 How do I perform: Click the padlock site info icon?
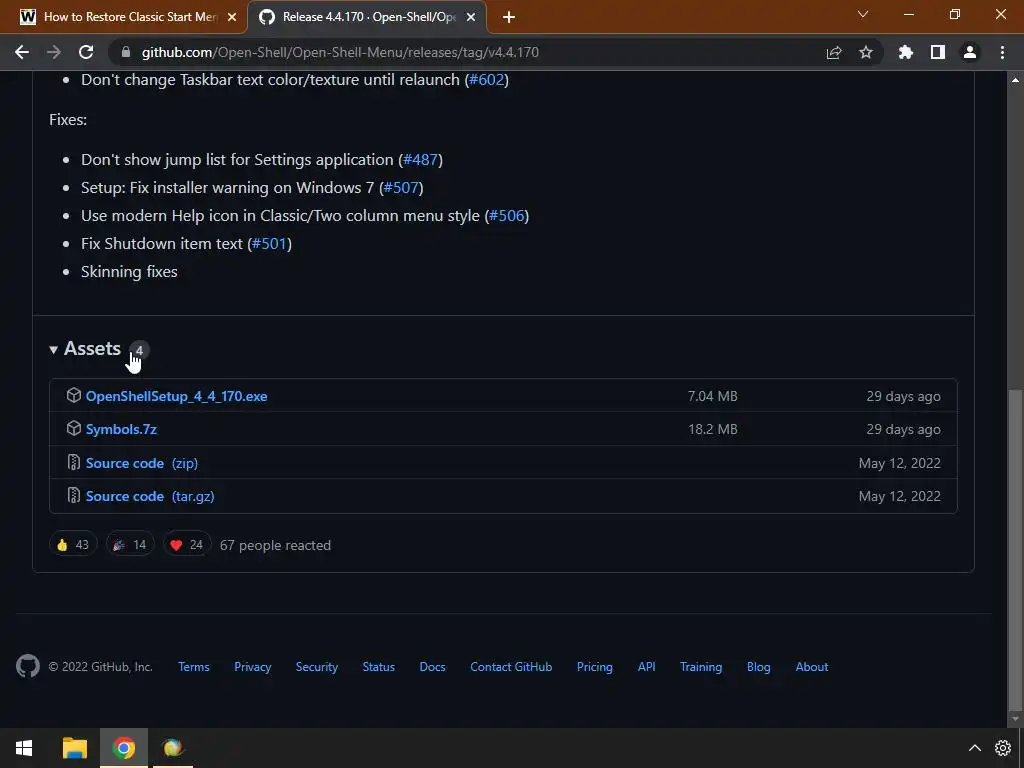(x=126, y=52)
